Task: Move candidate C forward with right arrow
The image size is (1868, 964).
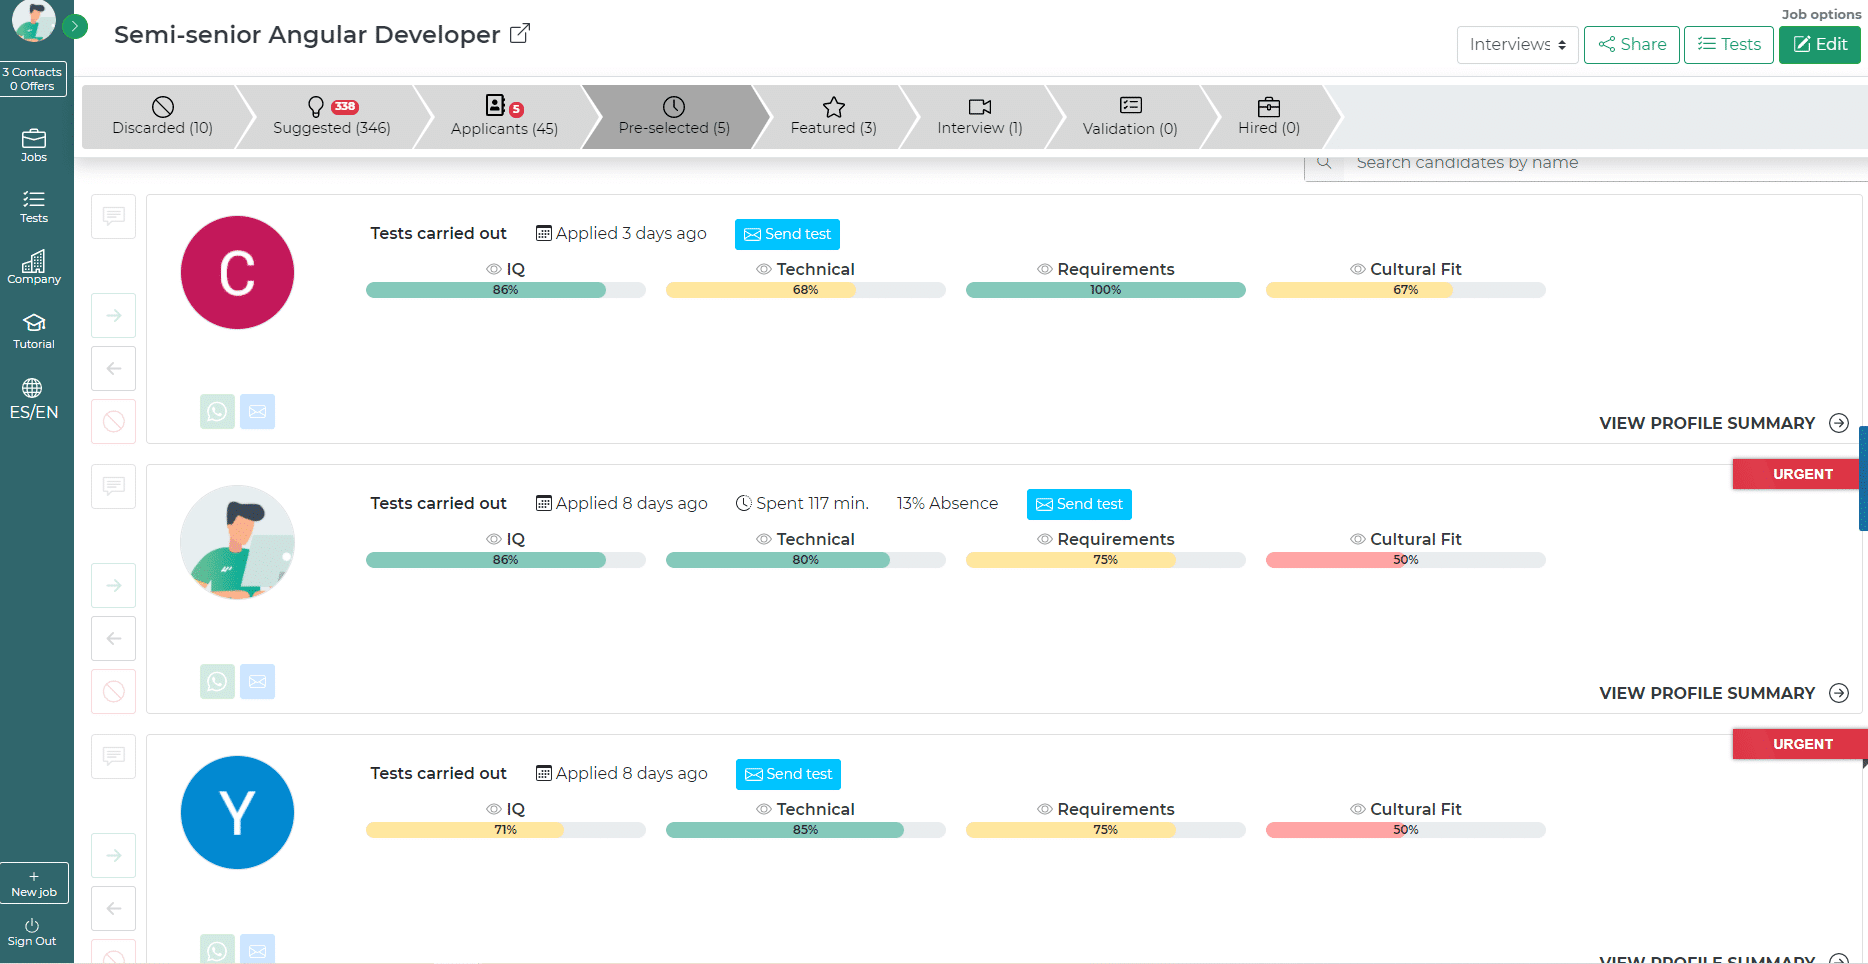Action: (114, 316)
